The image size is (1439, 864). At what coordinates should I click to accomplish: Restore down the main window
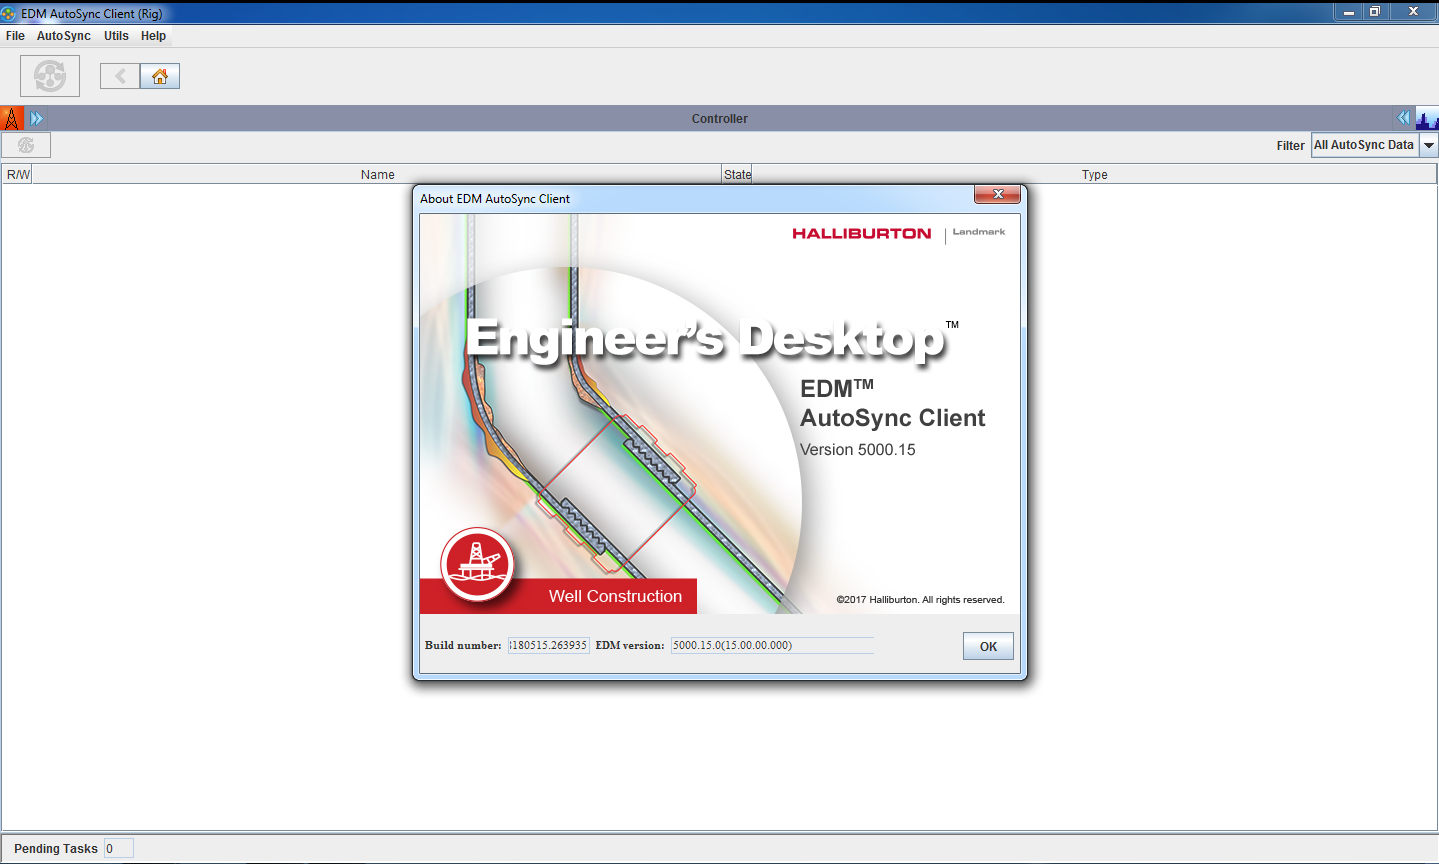(x=1375, y=12)
